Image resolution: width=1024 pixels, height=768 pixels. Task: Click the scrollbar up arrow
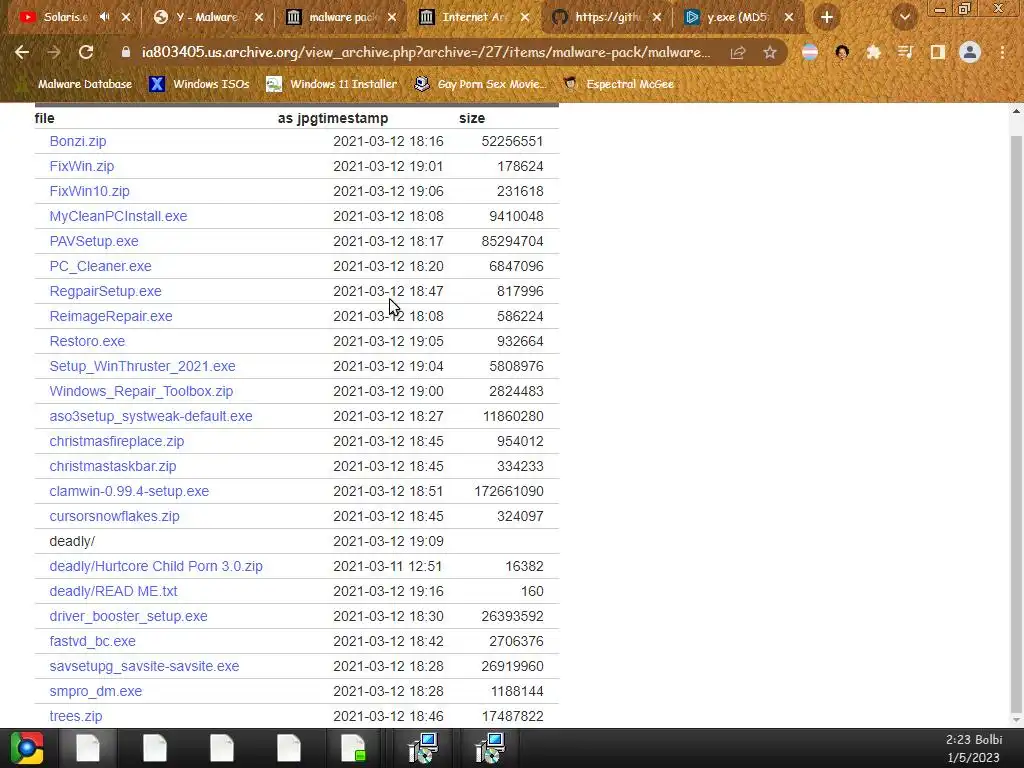pos(1016,111)
